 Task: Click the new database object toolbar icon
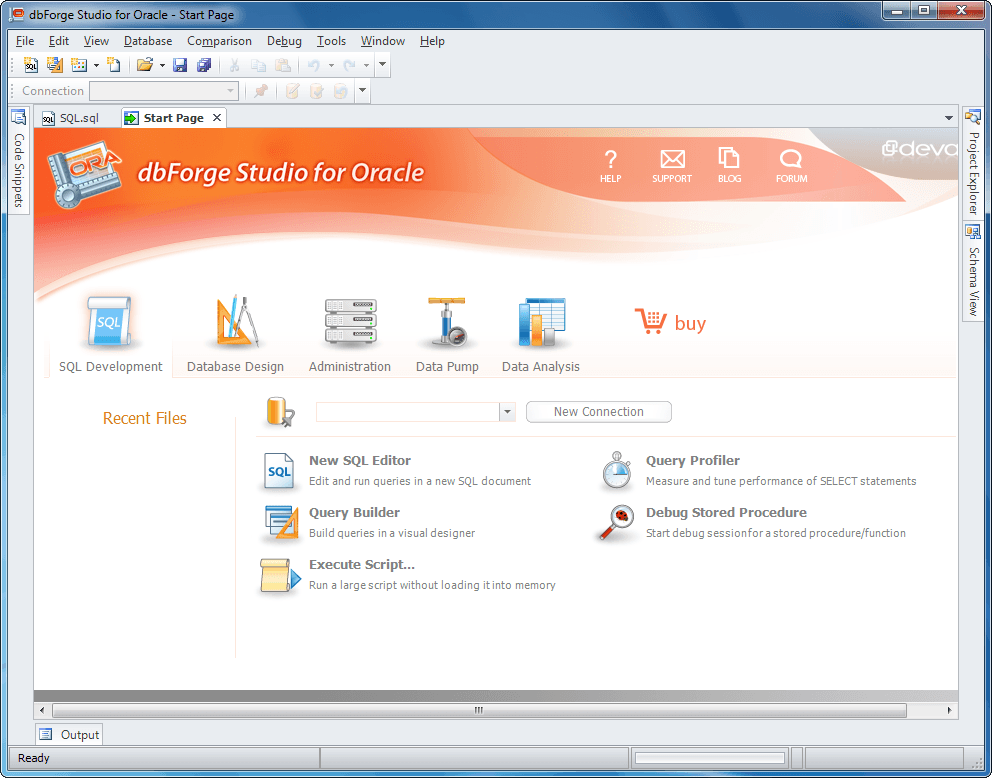[x=79, y=65]
